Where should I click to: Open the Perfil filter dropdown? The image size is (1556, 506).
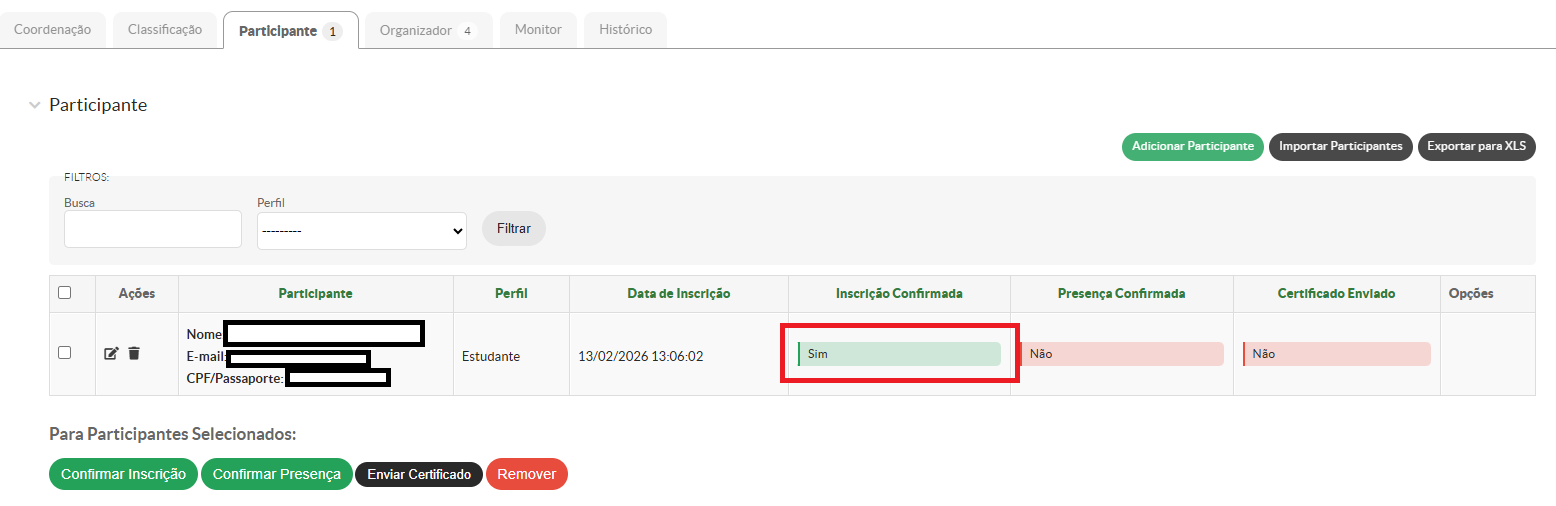(362, 230)
